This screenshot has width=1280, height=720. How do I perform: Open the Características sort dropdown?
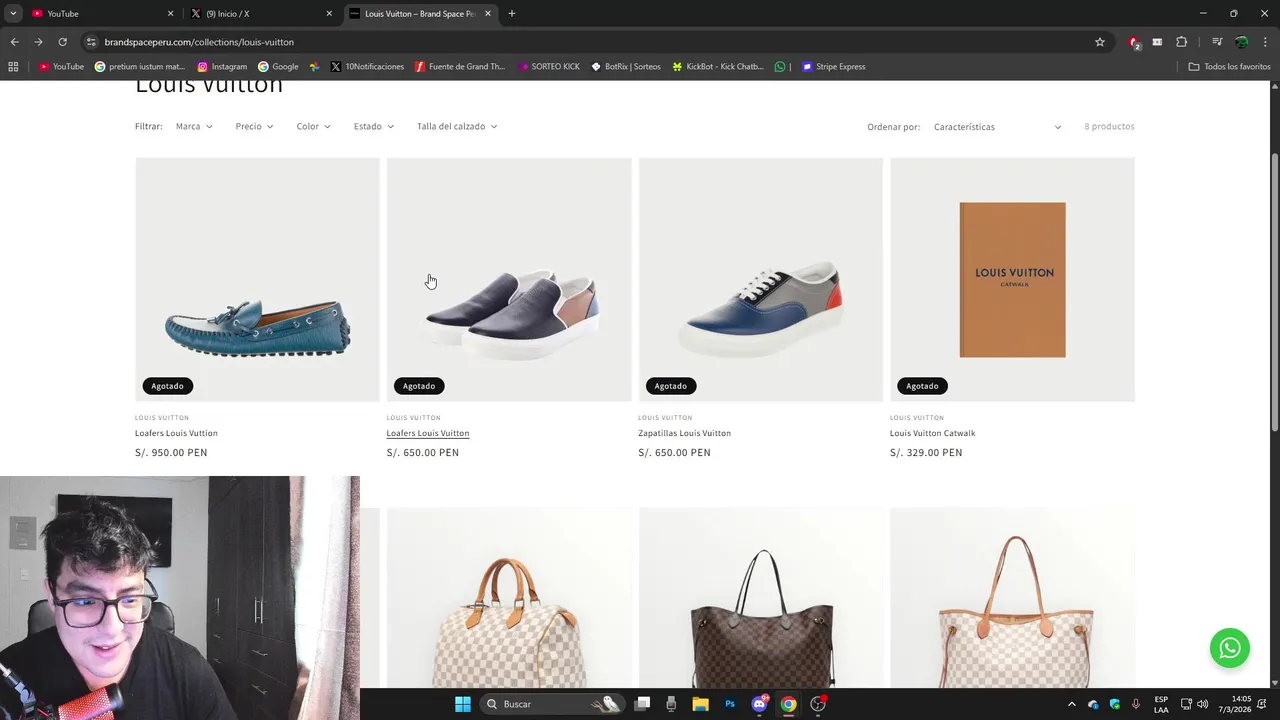coord(997,127)
